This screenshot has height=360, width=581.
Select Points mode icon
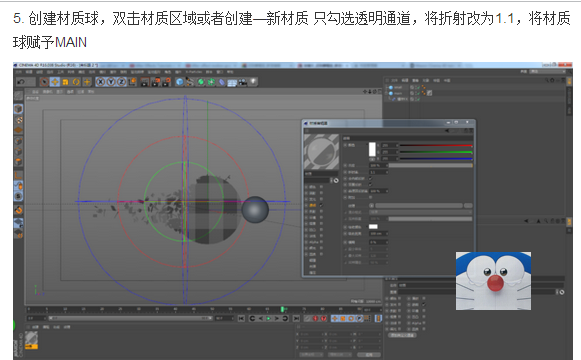18,141
